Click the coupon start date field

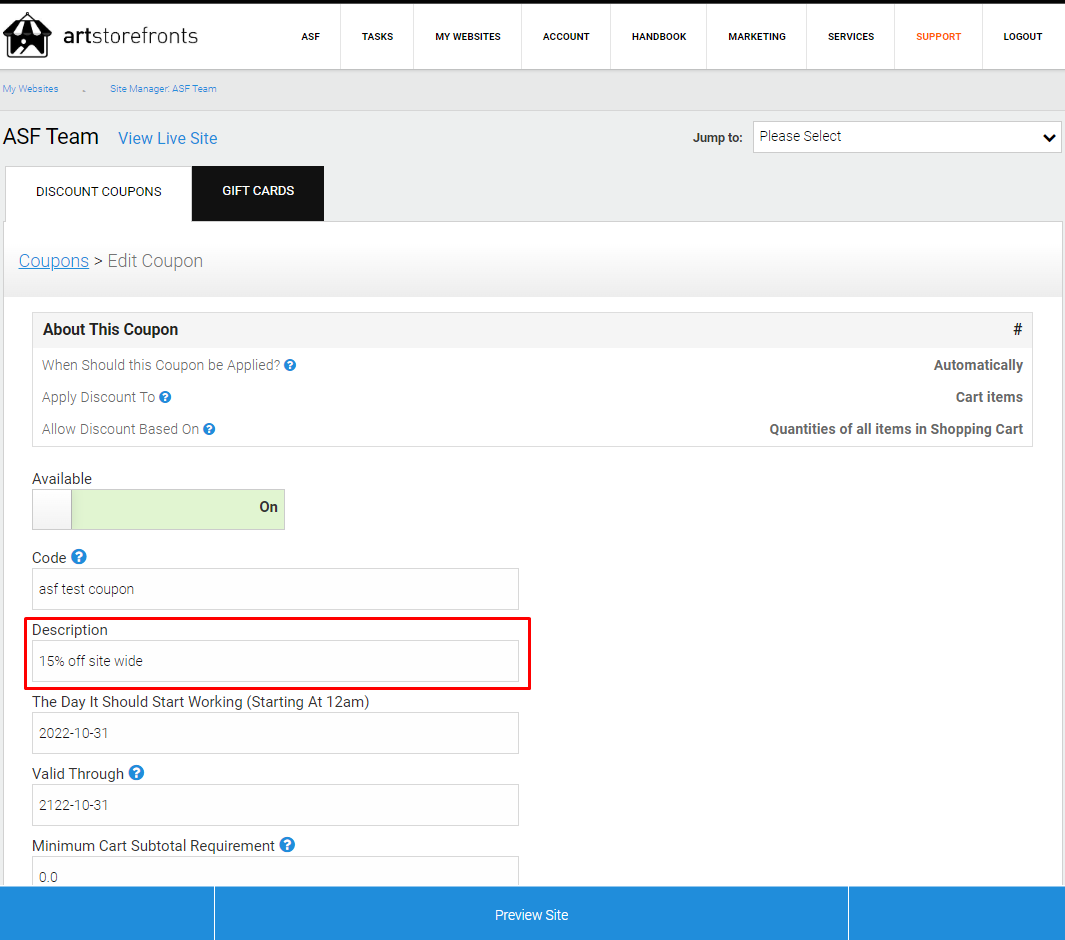(275, 733)
